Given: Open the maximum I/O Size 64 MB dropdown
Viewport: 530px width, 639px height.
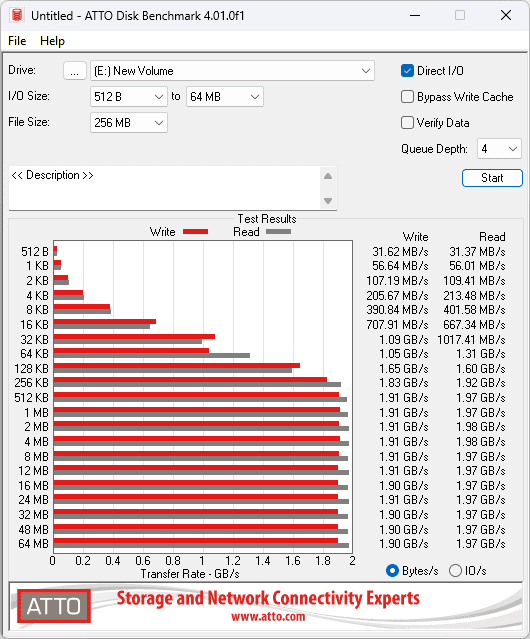Looking at the screenshot, I should [225, 97].
